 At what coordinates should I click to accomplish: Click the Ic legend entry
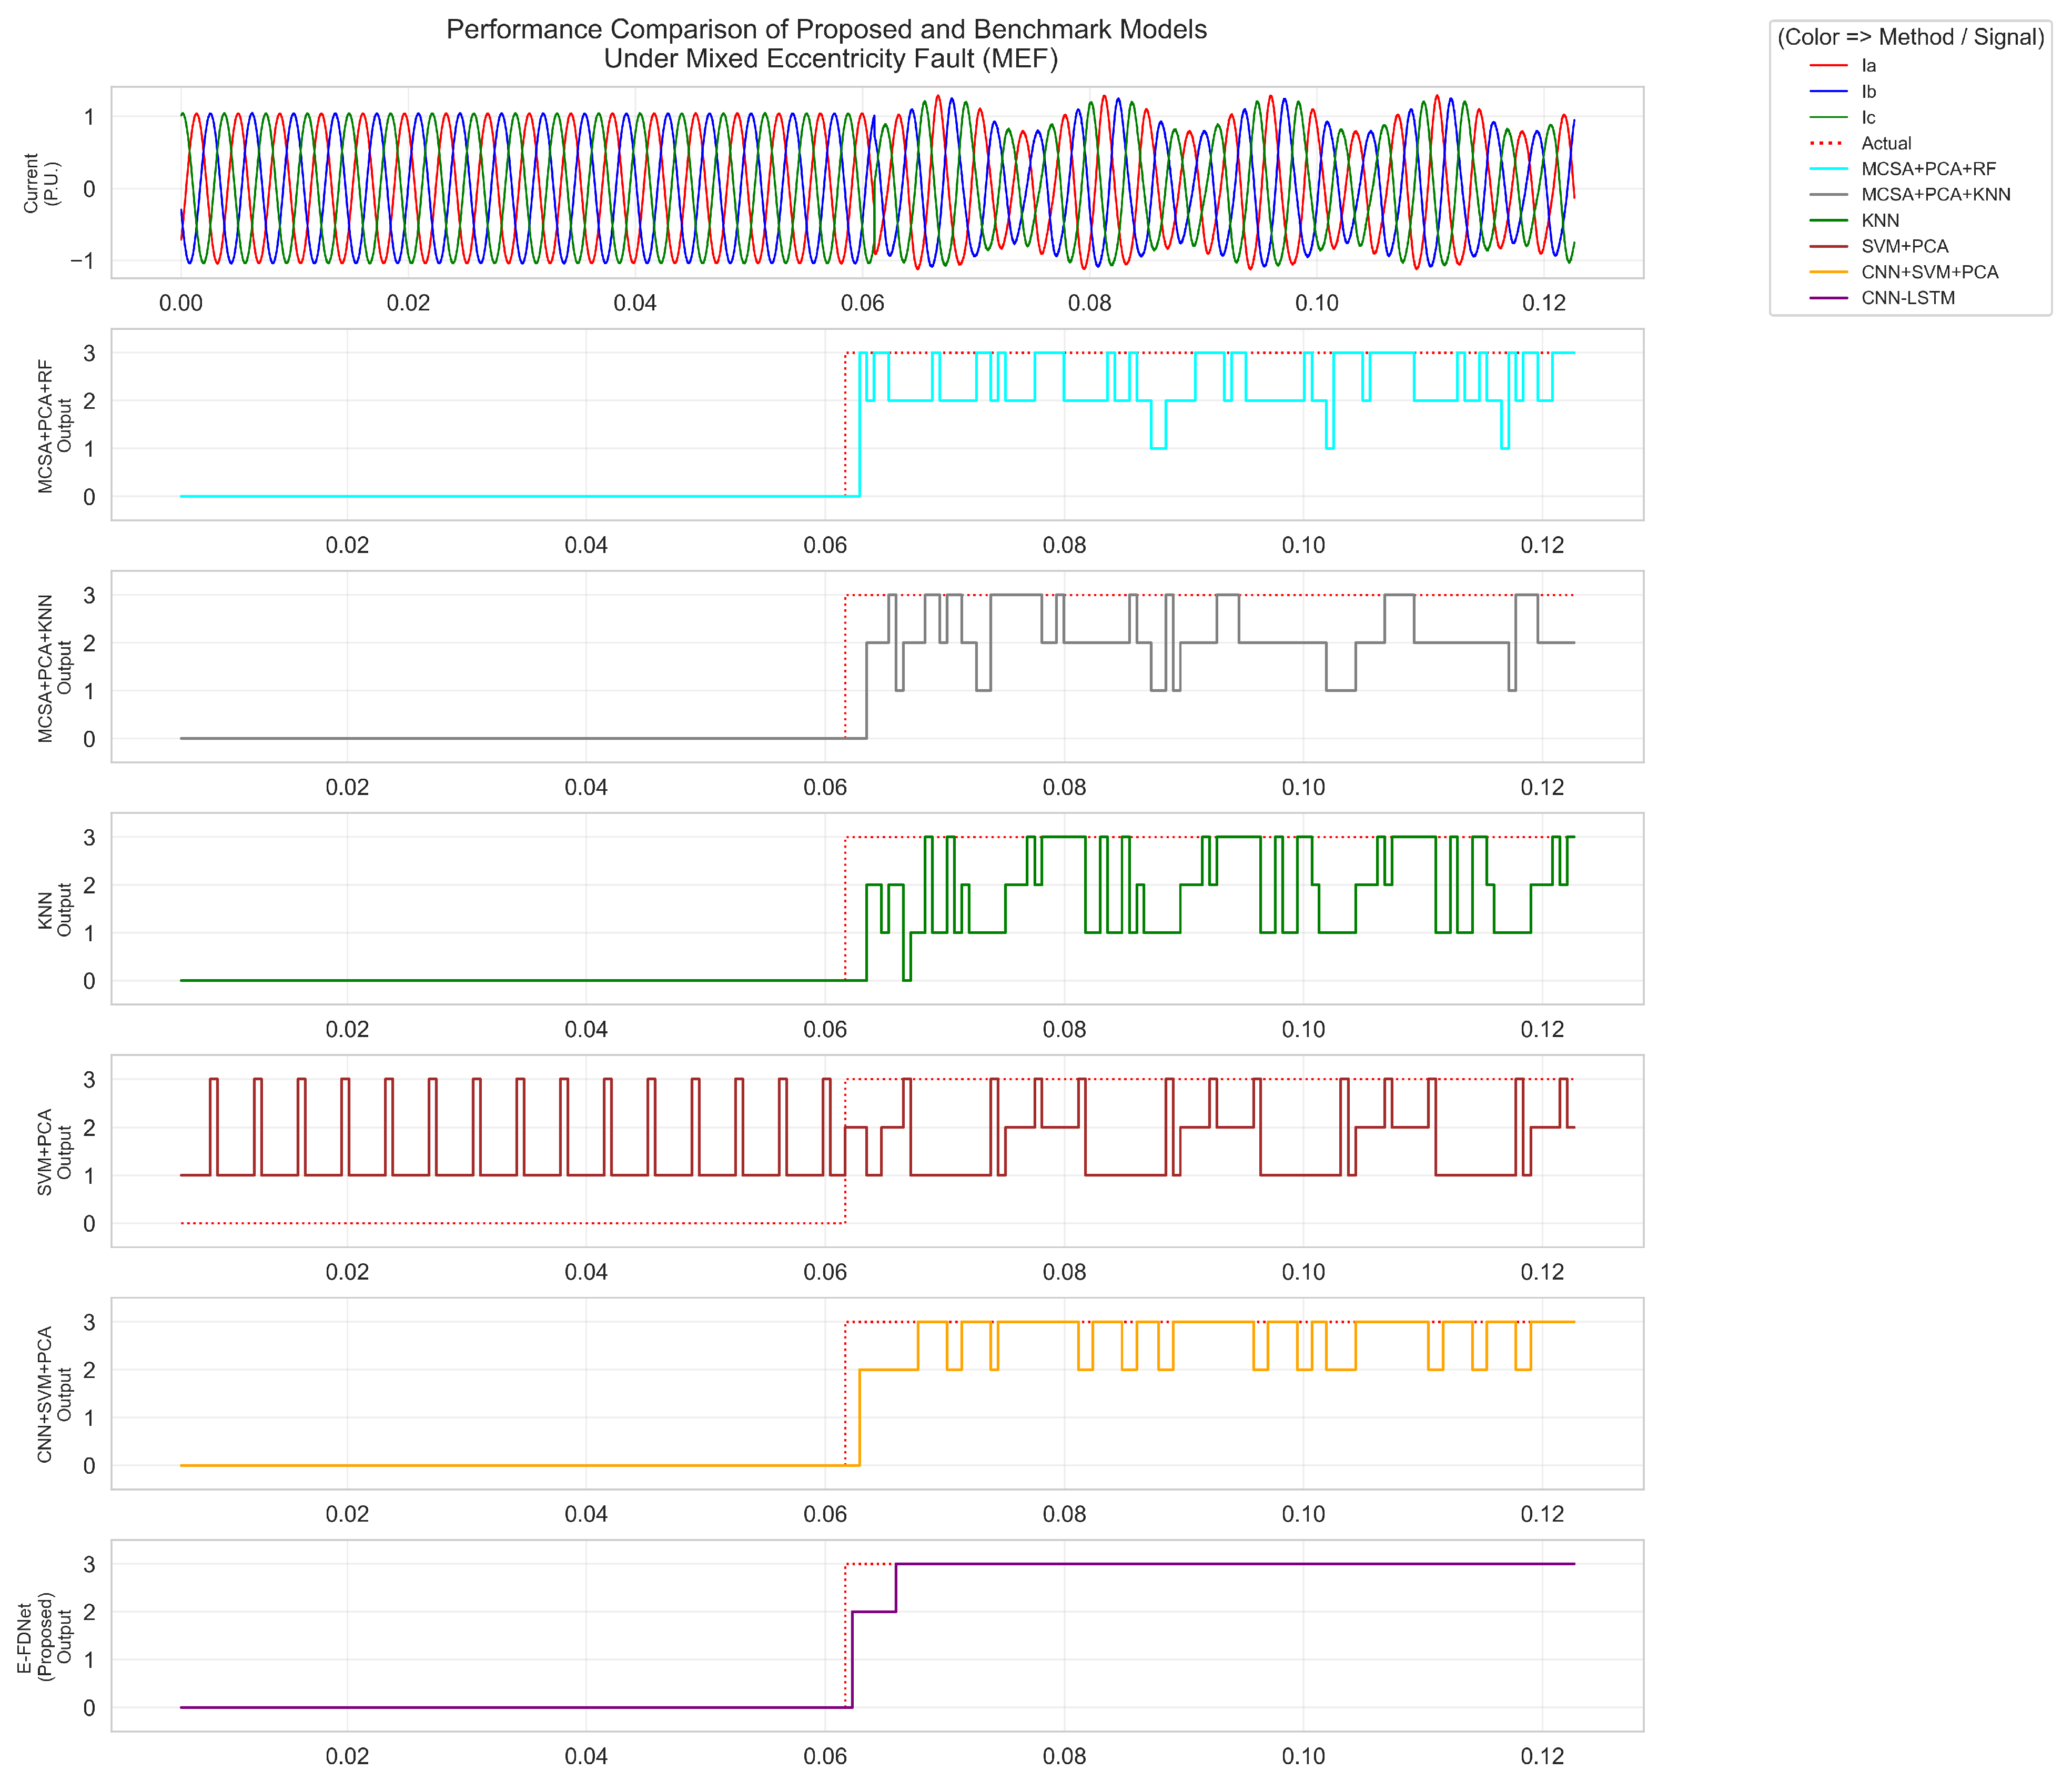(x=1867, y=118)
